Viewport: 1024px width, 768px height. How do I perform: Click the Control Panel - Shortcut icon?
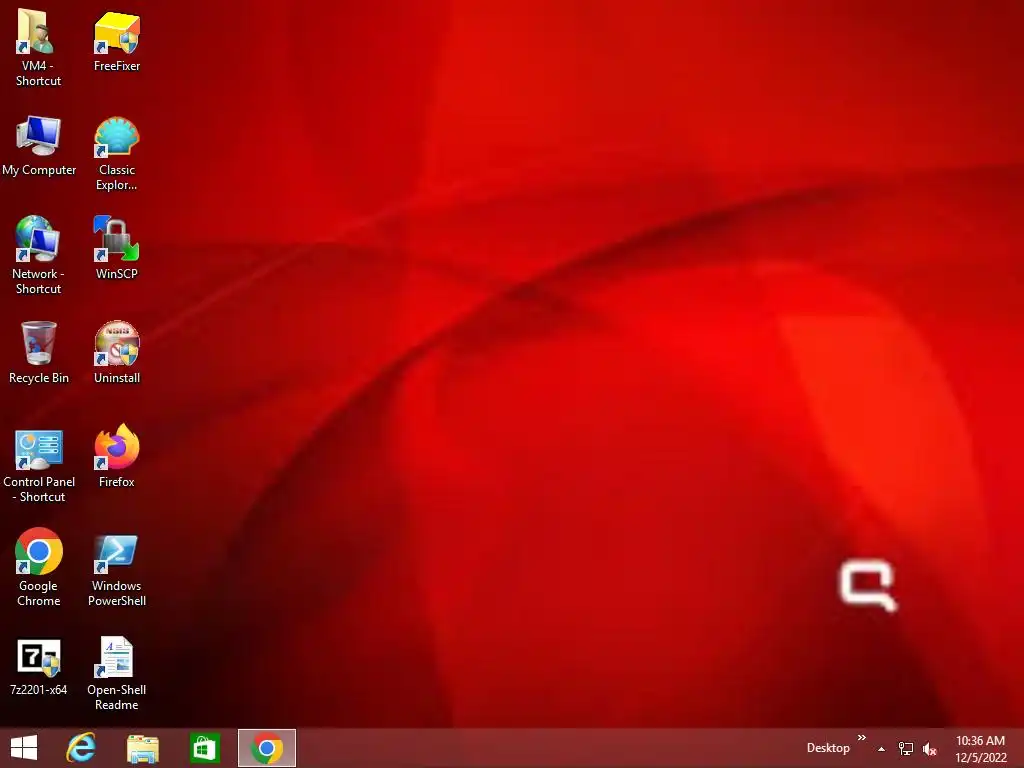coord(39,449)
